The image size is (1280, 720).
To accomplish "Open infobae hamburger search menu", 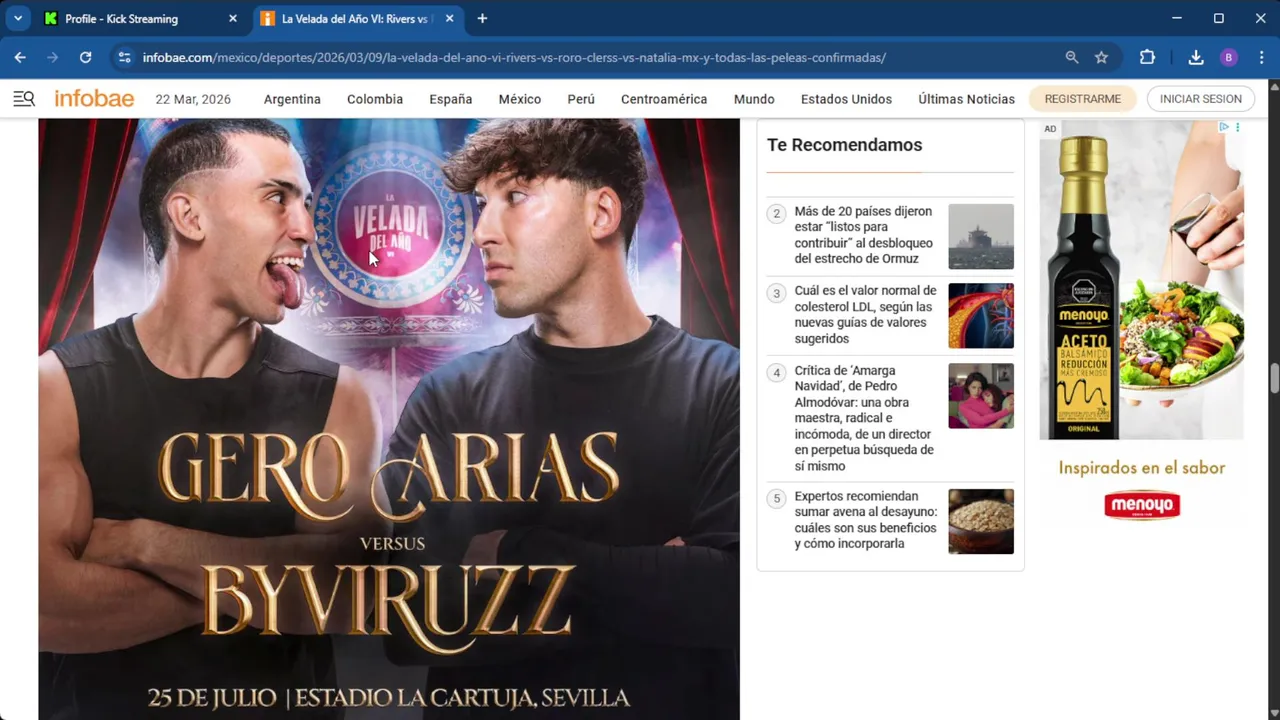I will coord(24,98).
